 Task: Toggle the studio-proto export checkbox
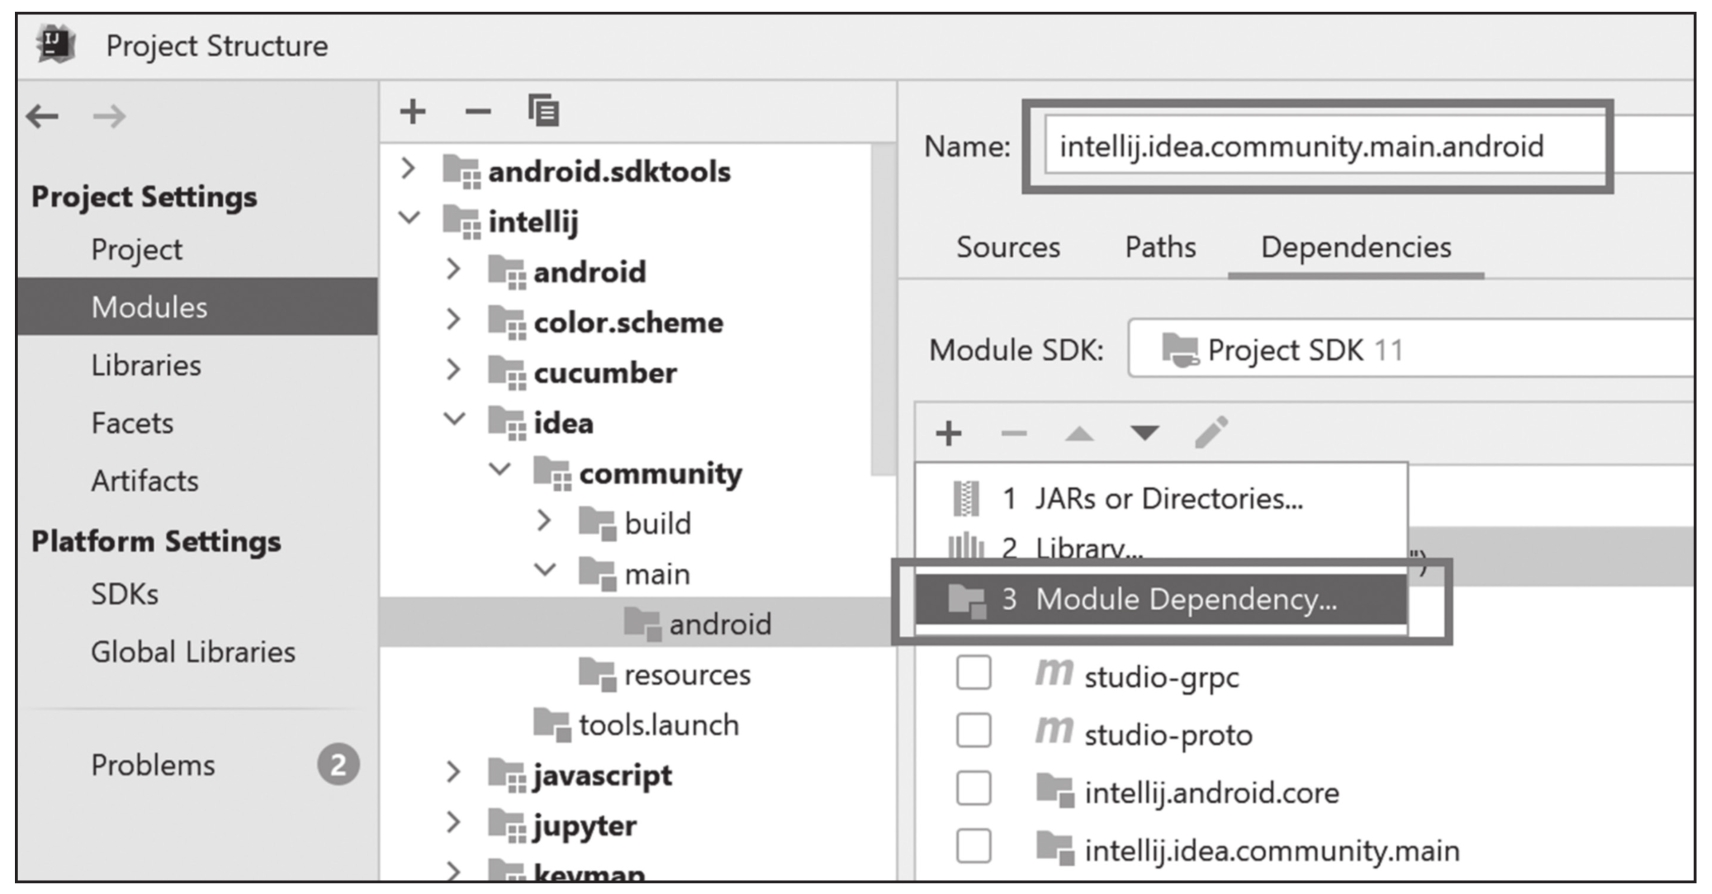tap(974, 731)
